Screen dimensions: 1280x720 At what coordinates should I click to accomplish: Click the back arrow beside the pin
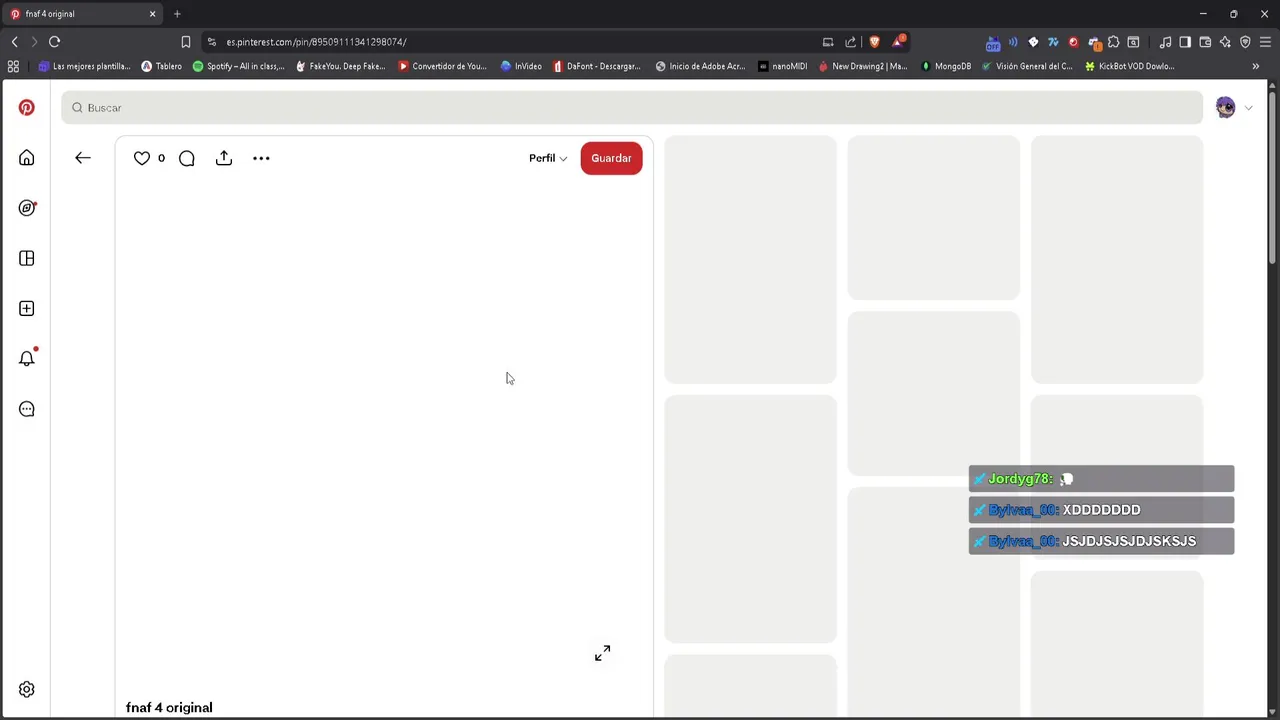tap(83, 158)
